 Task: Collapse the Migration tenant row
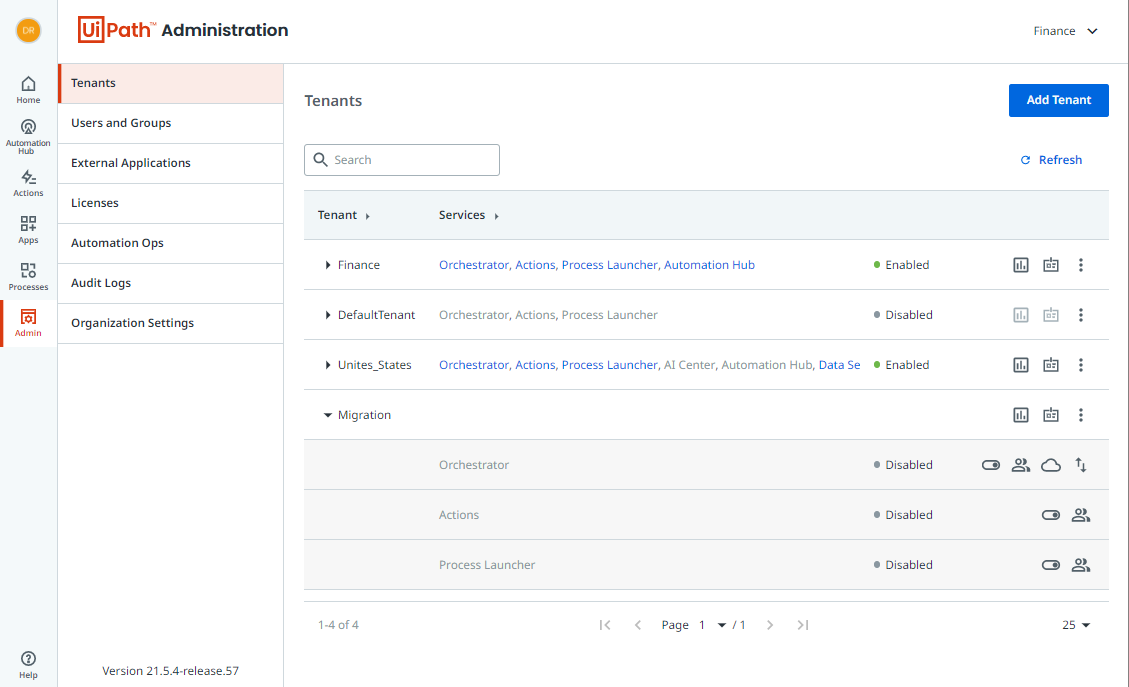(328, 415)
